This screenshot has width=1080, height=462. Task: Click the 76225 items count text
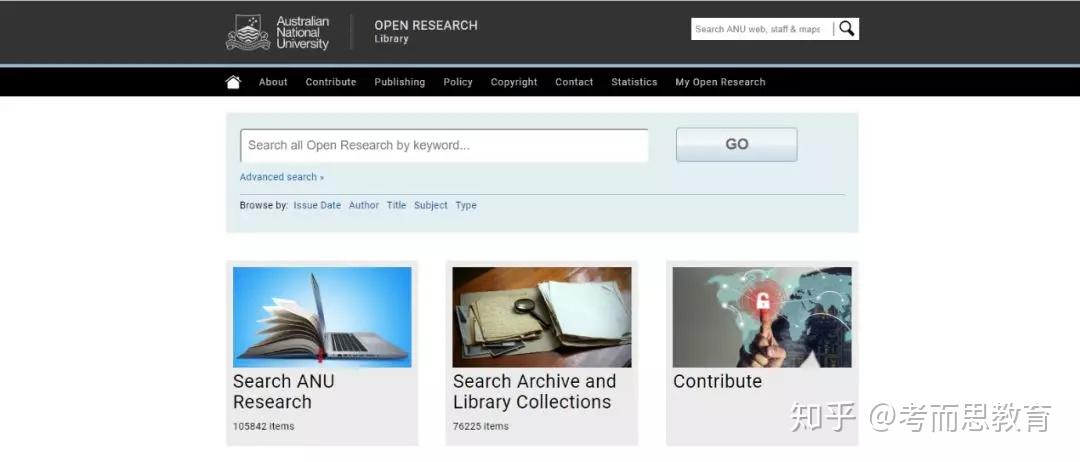pos(481,426)
